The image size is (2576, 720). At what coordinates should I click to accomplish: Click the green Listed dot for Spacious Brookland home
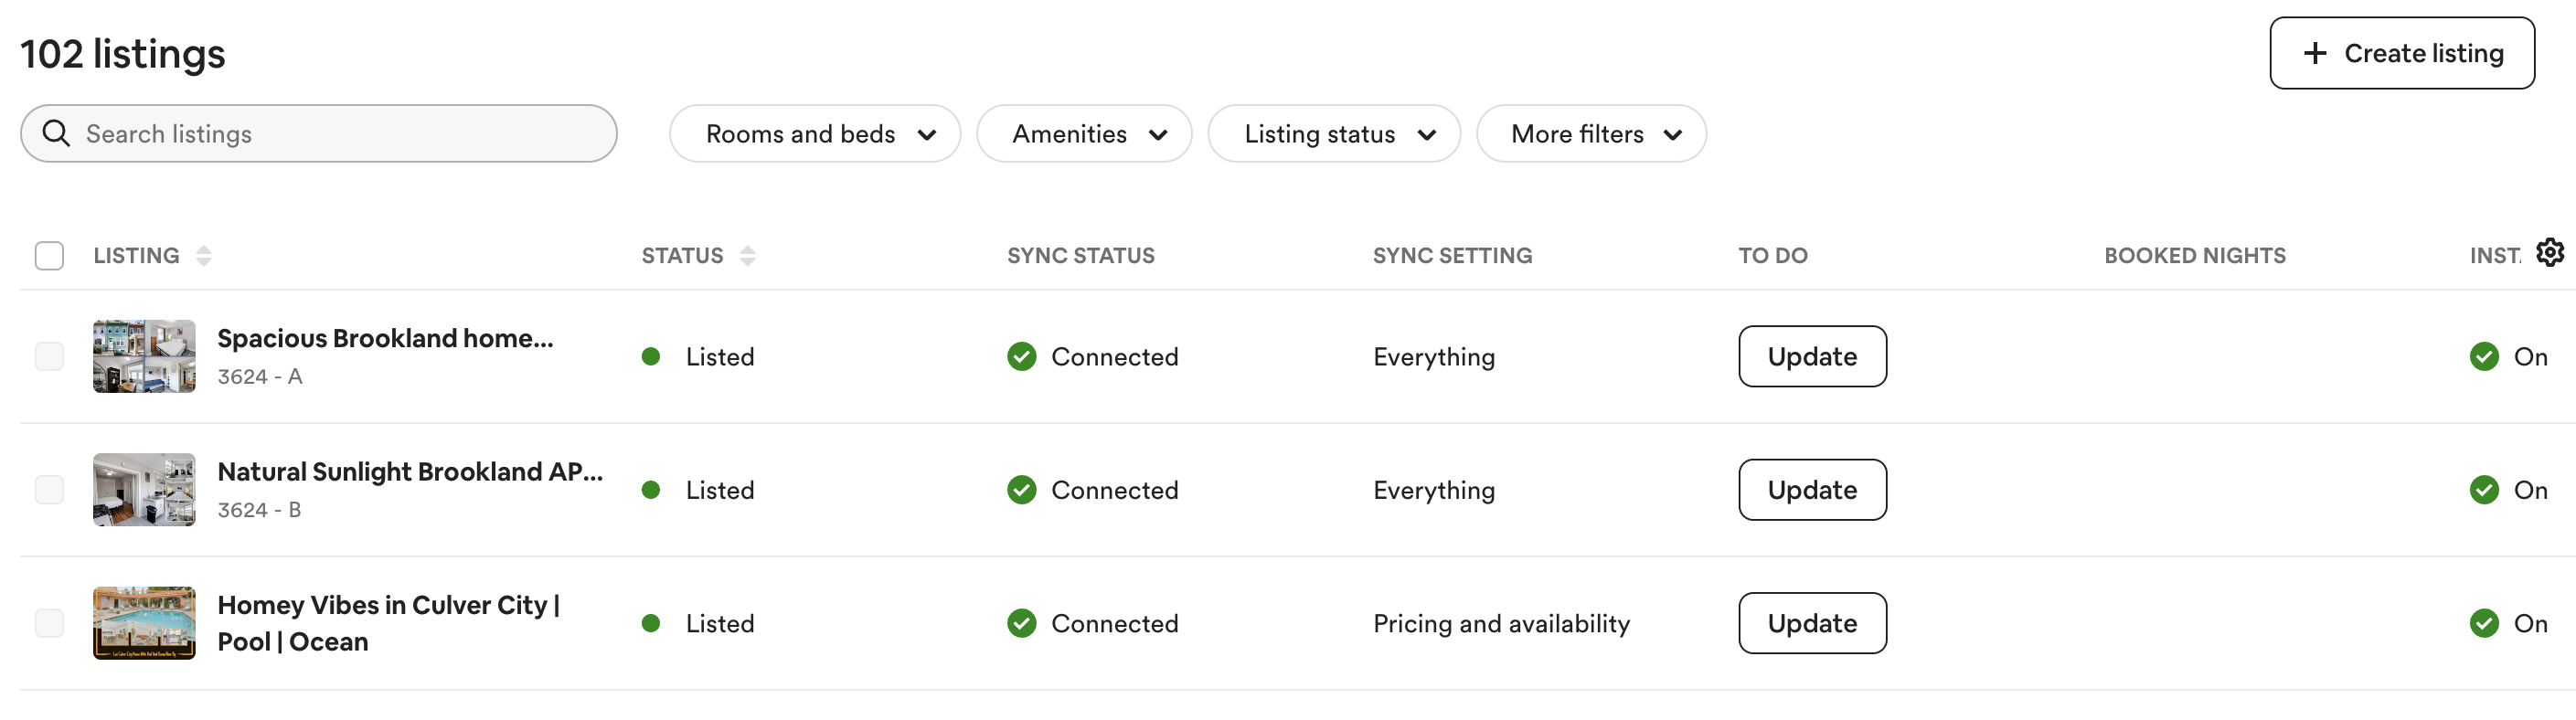[x=651, y=356]
